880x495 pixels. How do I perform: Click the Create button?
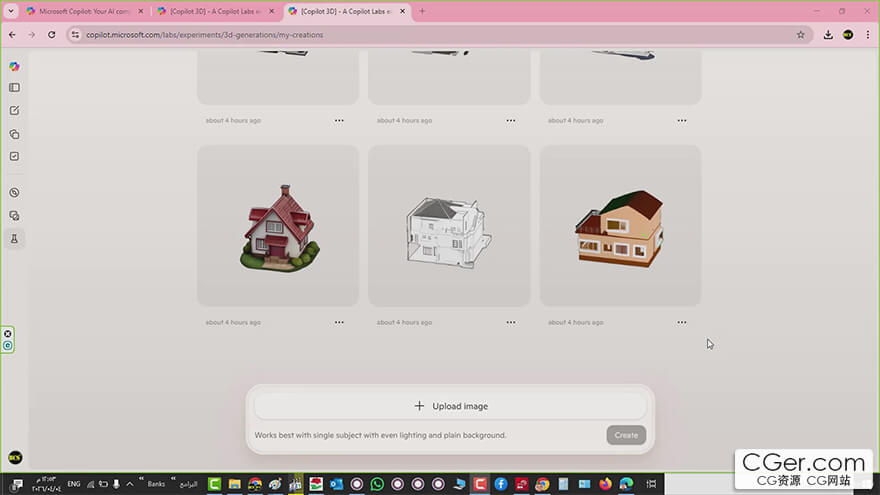point(626,435)
